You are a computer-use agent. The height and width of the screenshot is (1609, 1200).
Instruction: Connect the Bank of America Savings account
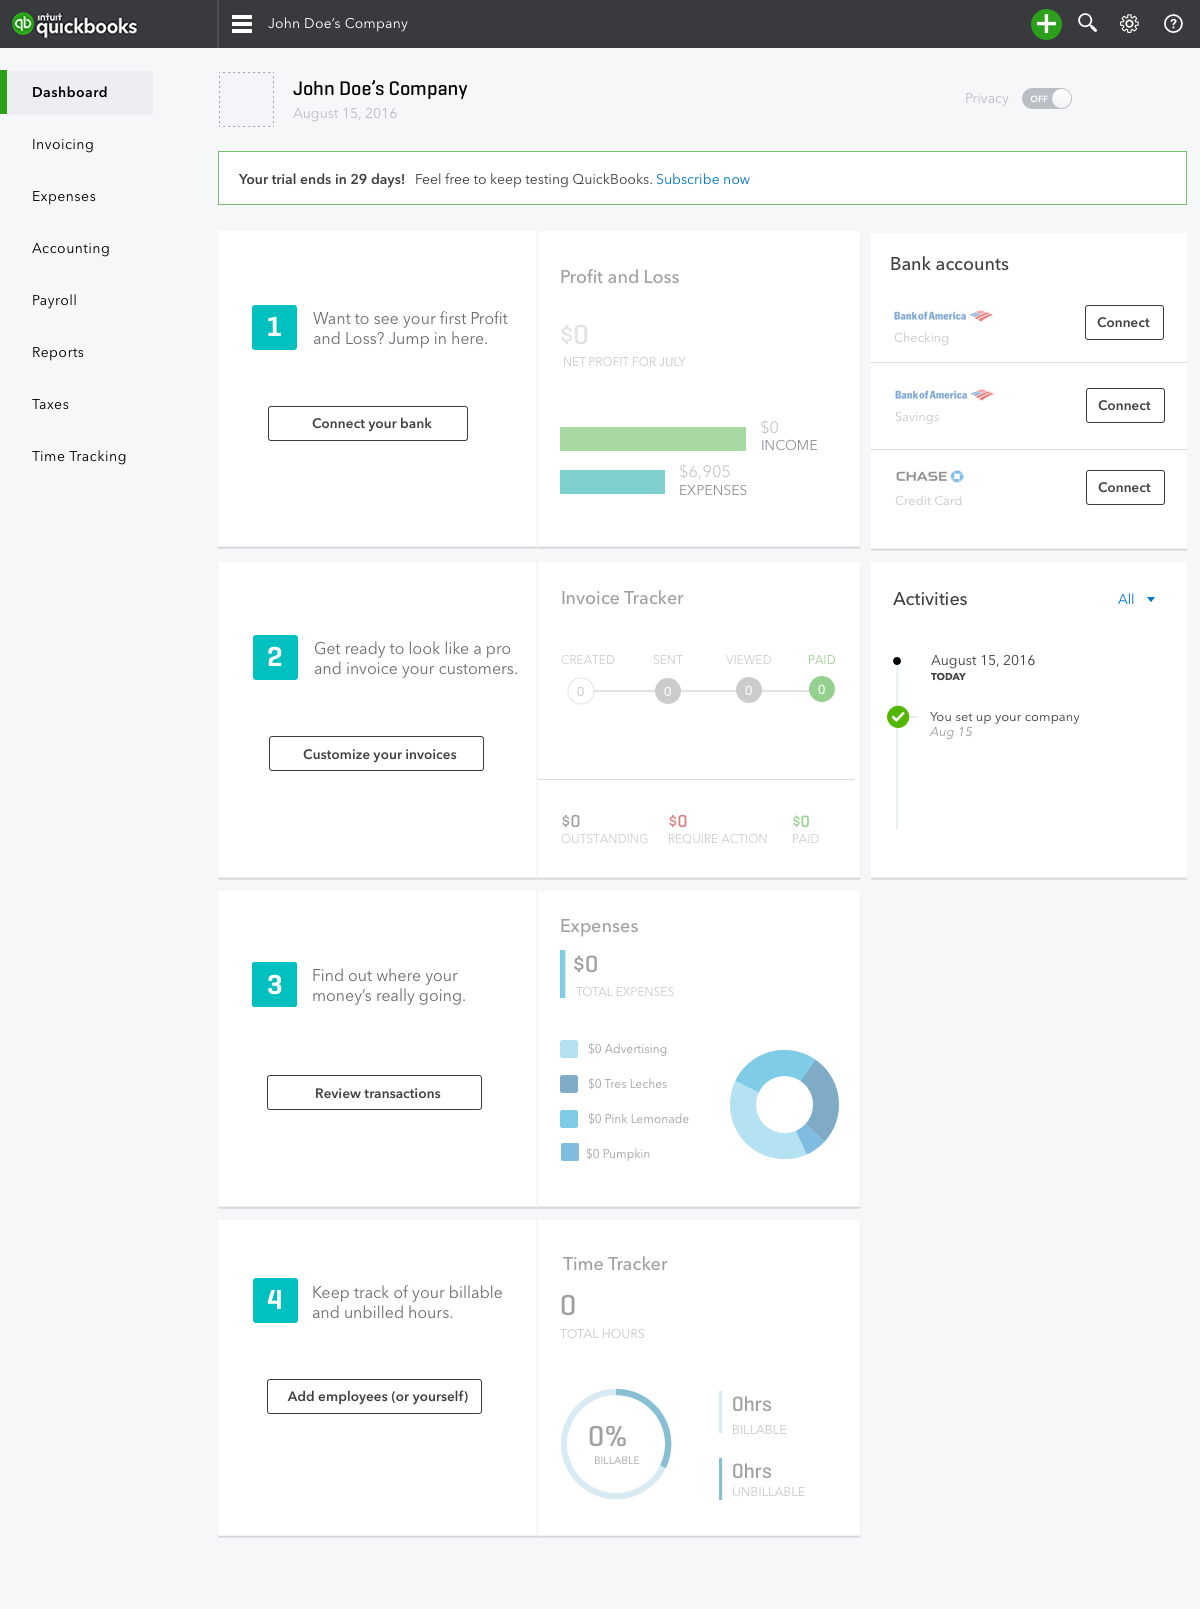click(1125, 406)
